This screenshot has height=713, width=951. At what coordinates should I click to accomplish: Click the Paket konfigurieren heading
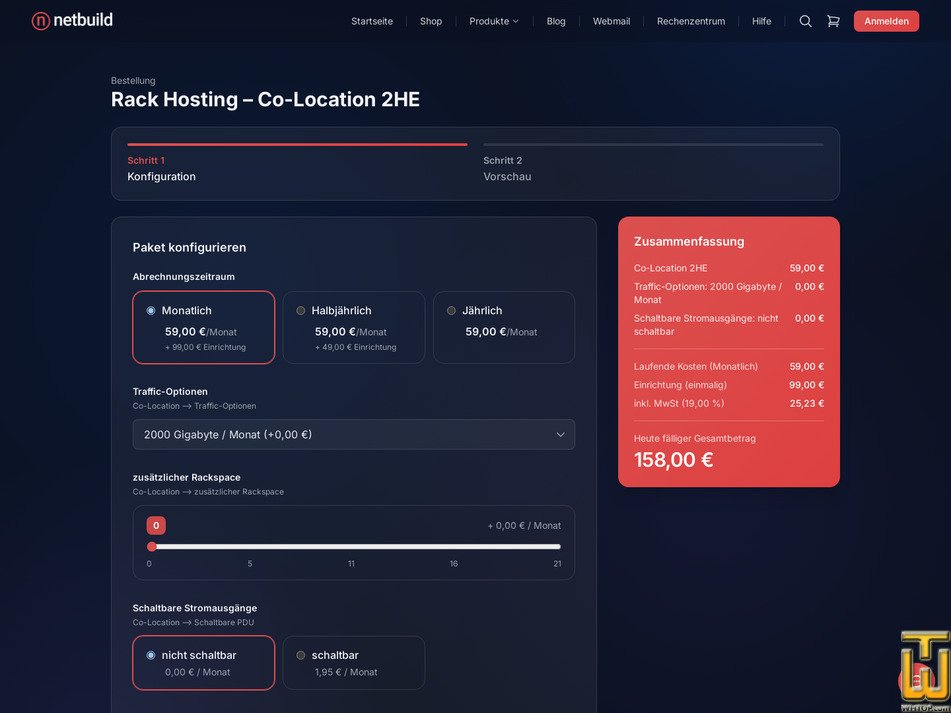pyautogui.click(x=189, y=247)
